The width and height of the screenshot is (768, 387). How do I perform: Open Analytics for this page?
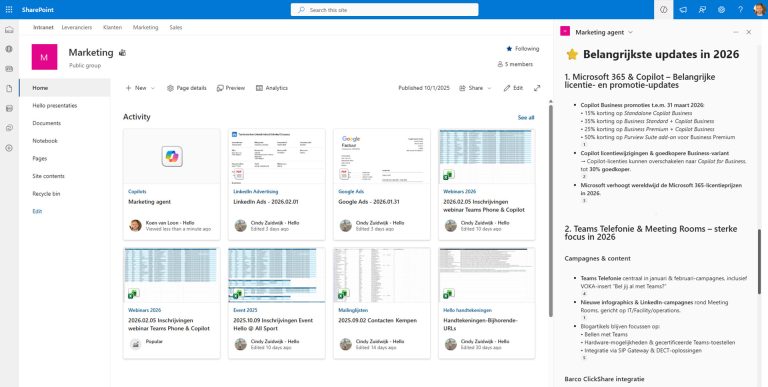click(x=272, y=88)
